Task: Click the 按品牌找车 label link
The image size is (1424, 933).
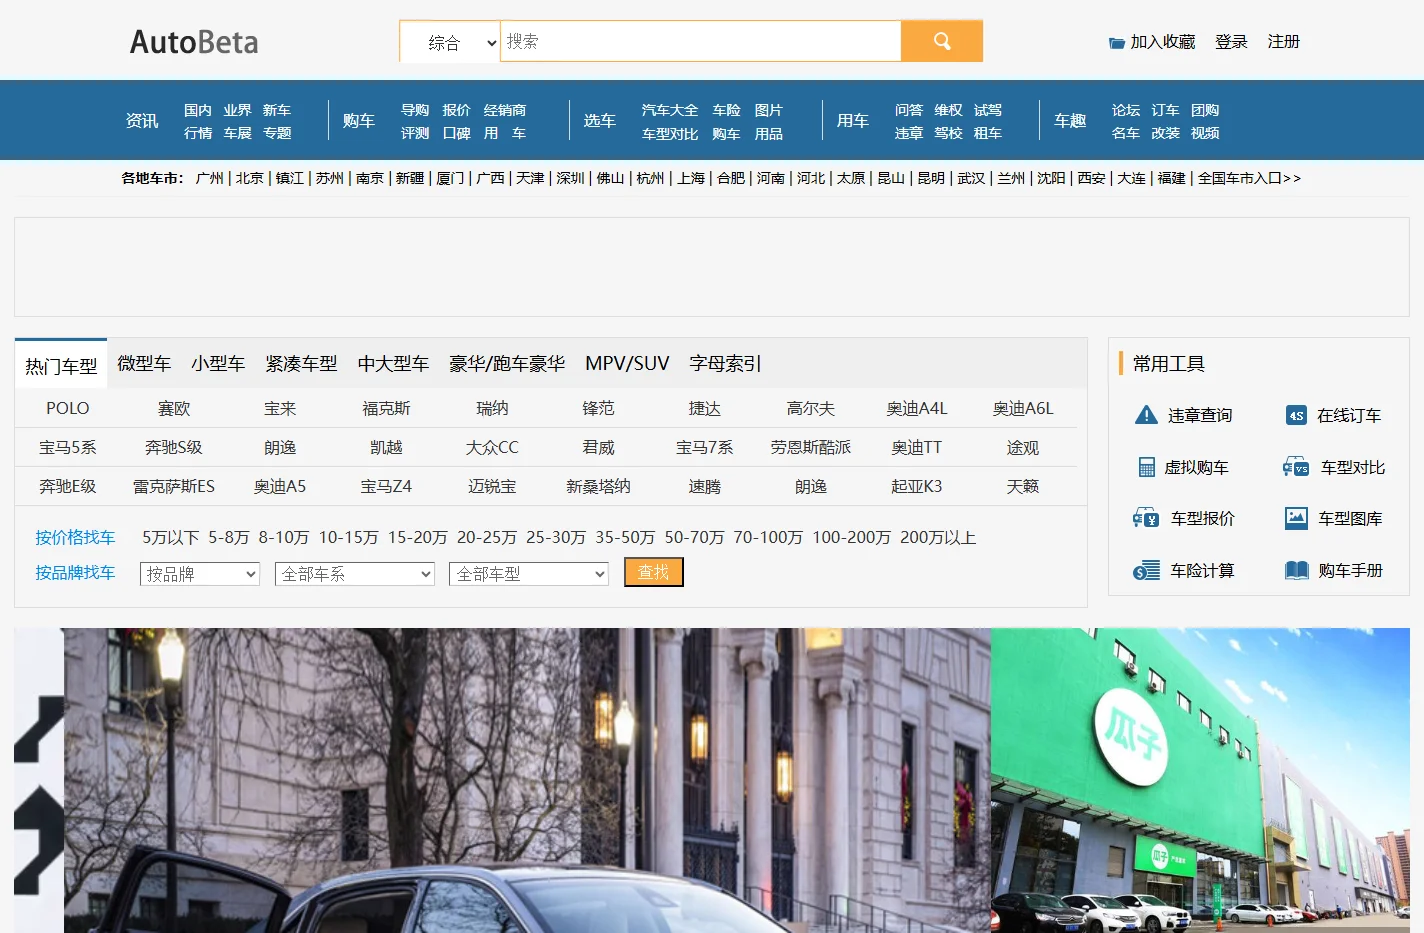Action: click(75, 572)
